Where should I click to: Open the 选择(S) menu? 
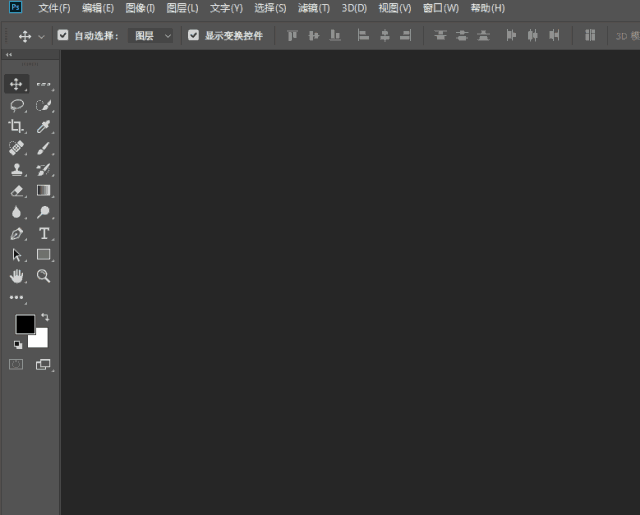coord(270,8)
